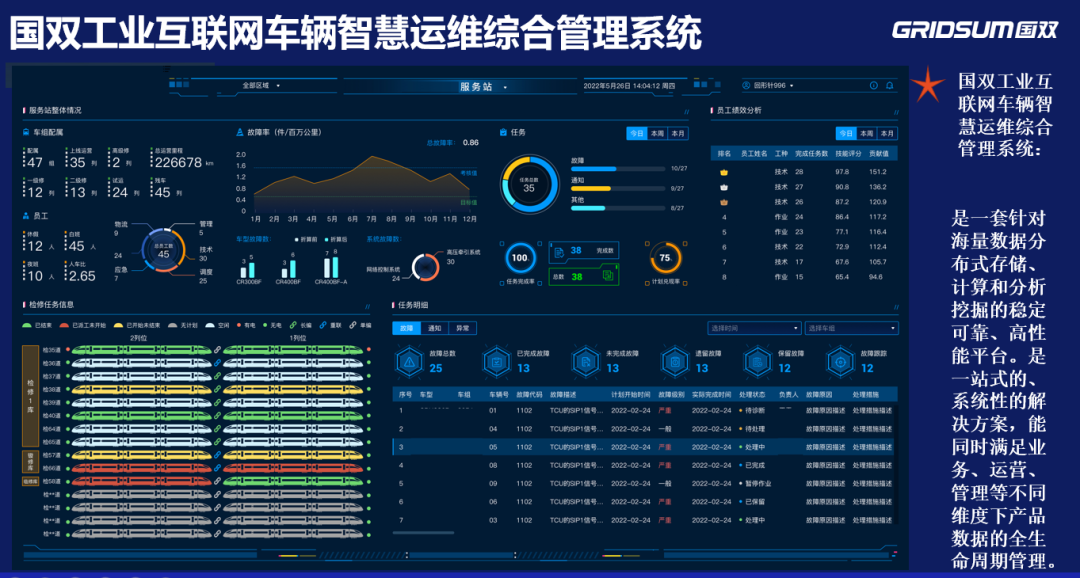Click the 保留故障 hexagon icon
The image size is (1080, 578).
[x=758, y=361]
